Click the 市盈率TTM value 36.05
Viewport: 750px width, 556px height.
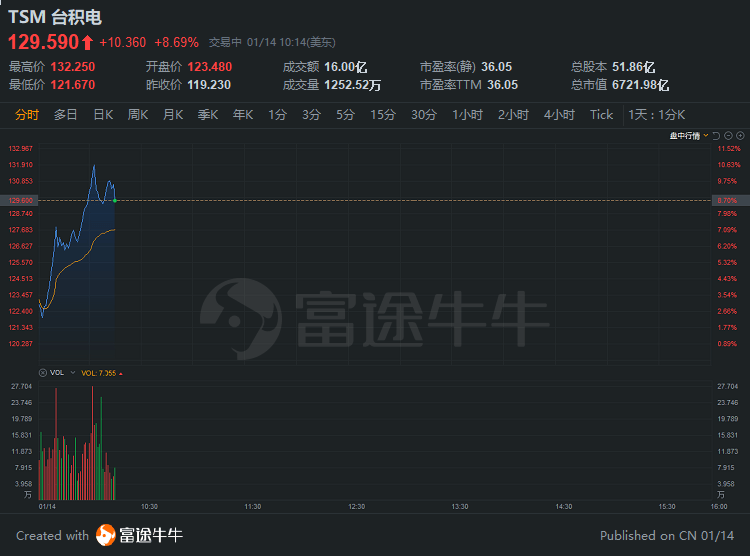tap(503, 85)
